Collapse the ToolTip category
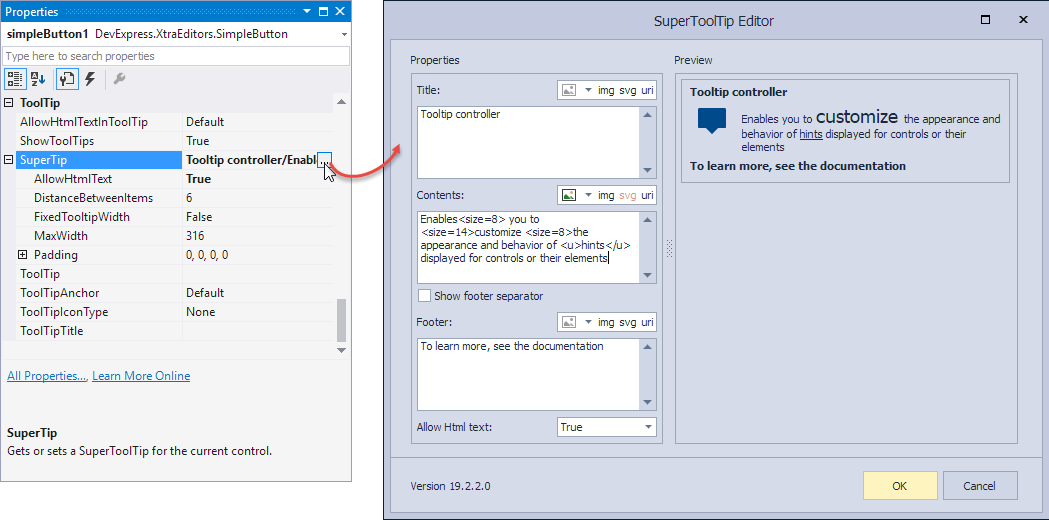The width and height of the screenshot is (1049, 520). pos(10,103)
